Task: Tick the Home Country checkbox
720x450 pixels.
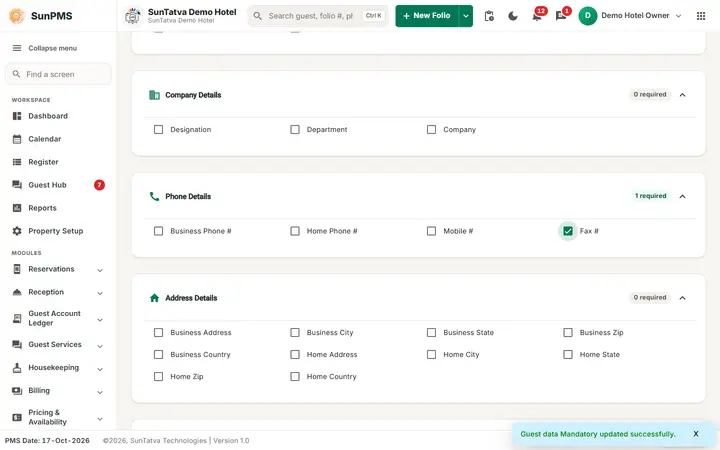Action: pos(295,377)
